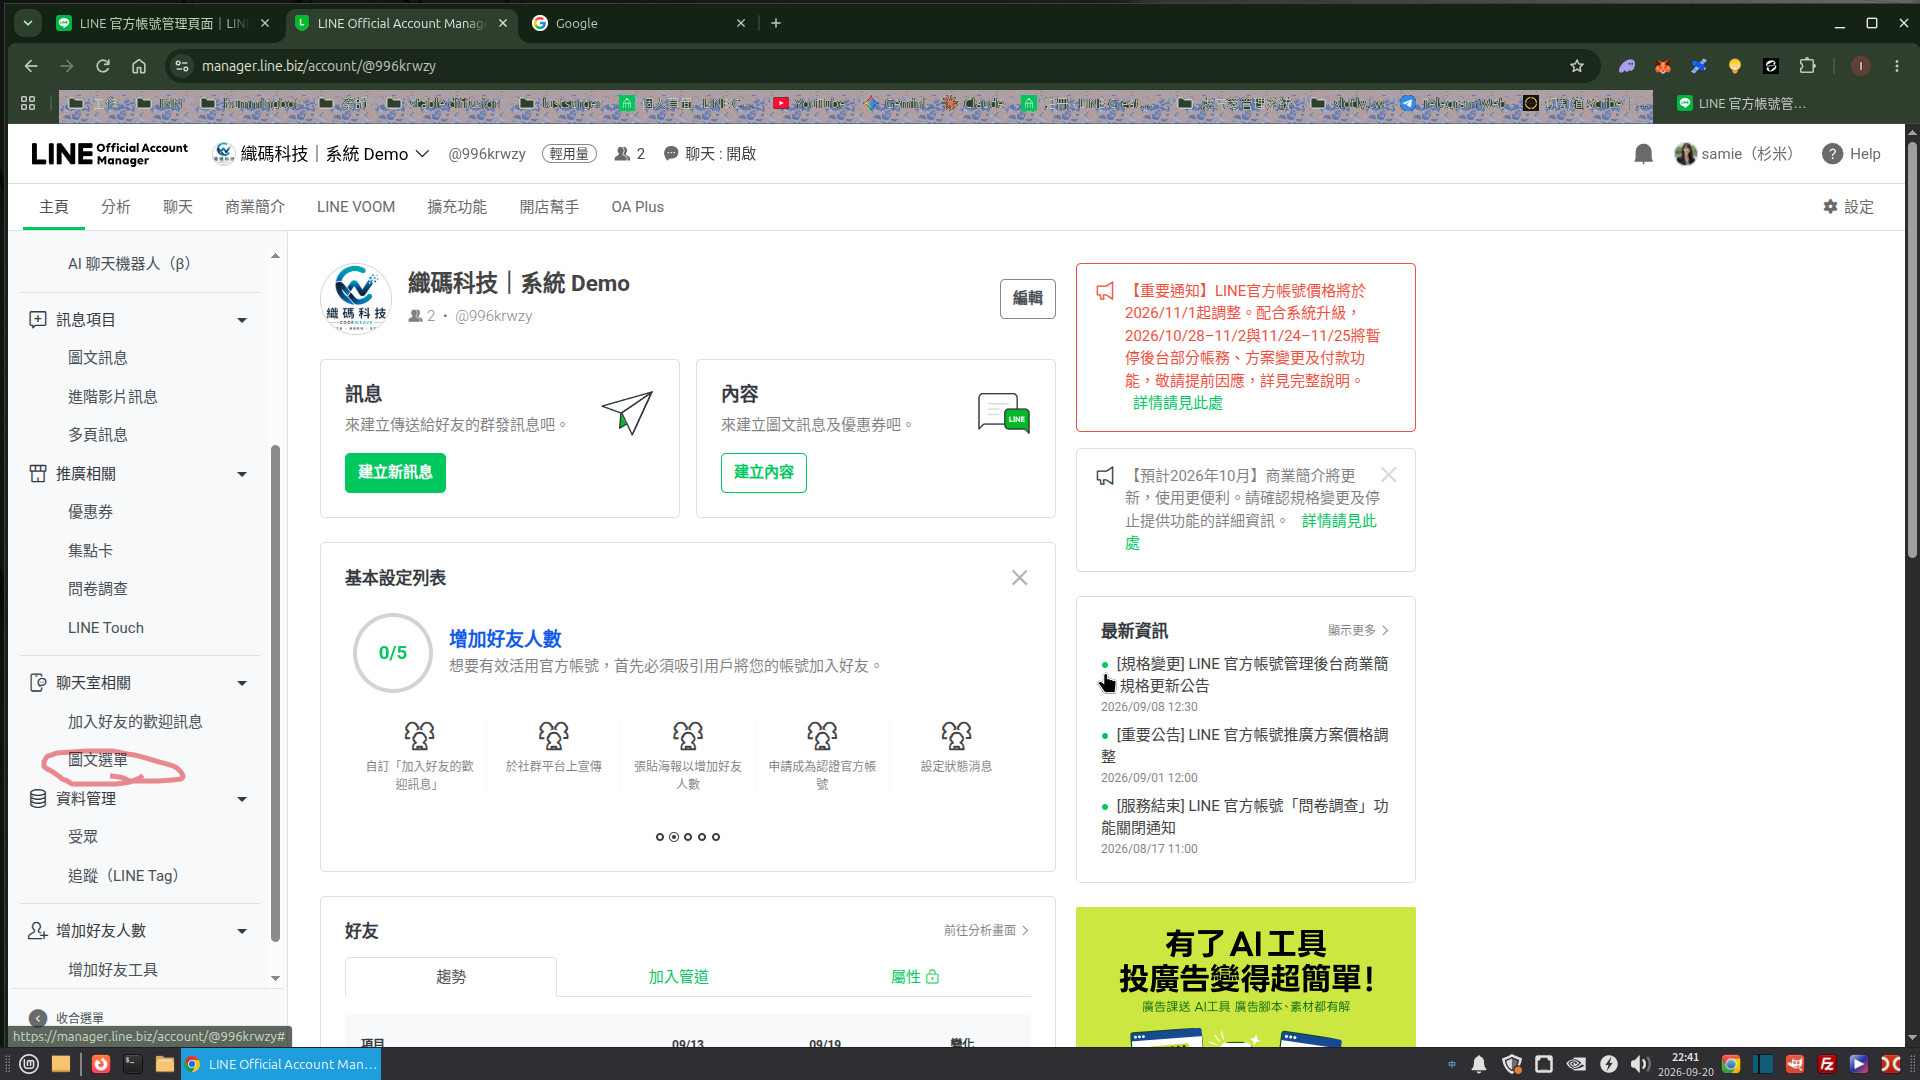The width and height of the screenshot is (1920, 1080).
Task: Click 自訂「加入好友的歡迎訊息」 friends icon
Action: pos(419,736)
